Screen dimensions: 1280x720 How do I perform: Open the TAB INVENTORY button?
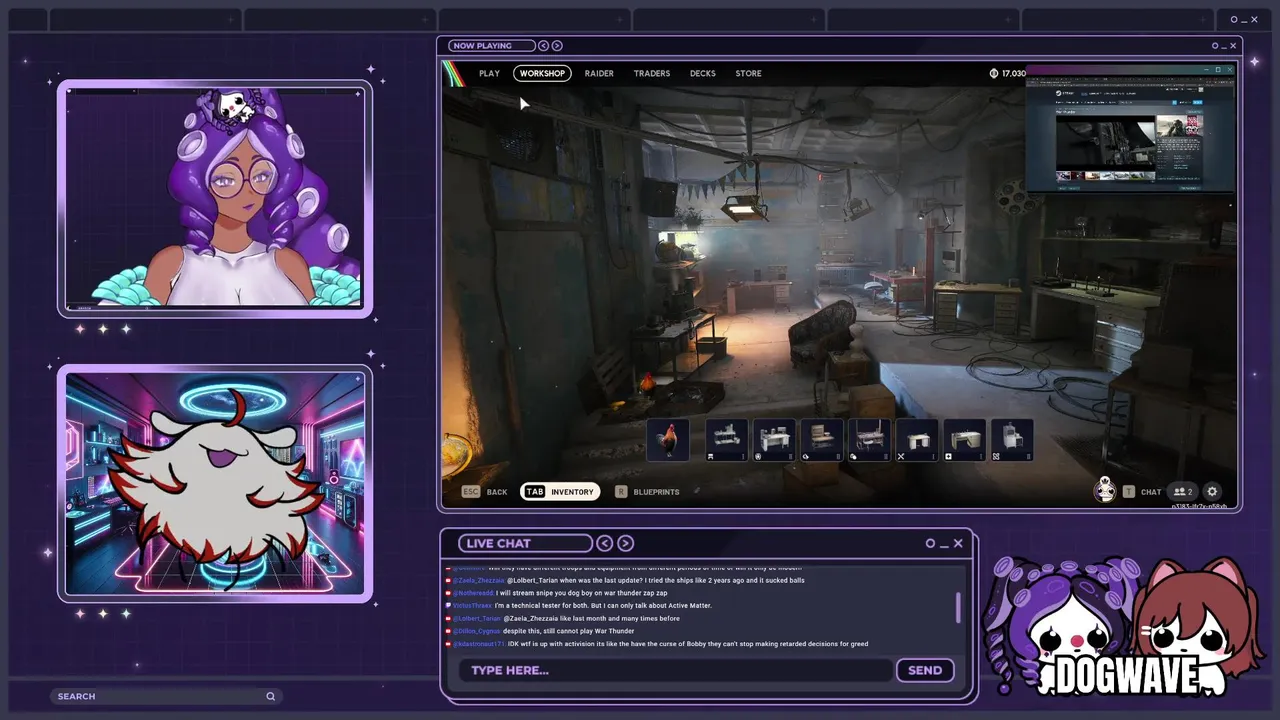click(560, 492)
